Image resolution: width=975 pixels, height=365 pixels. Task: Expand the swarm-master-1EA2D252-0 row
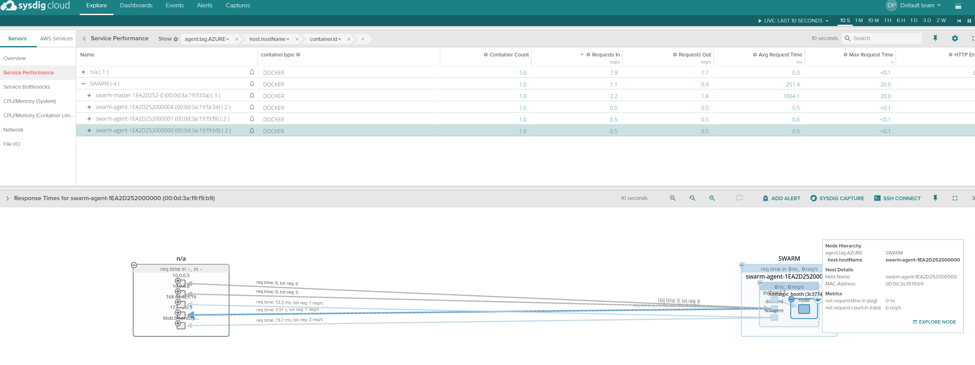click(90, 96)
